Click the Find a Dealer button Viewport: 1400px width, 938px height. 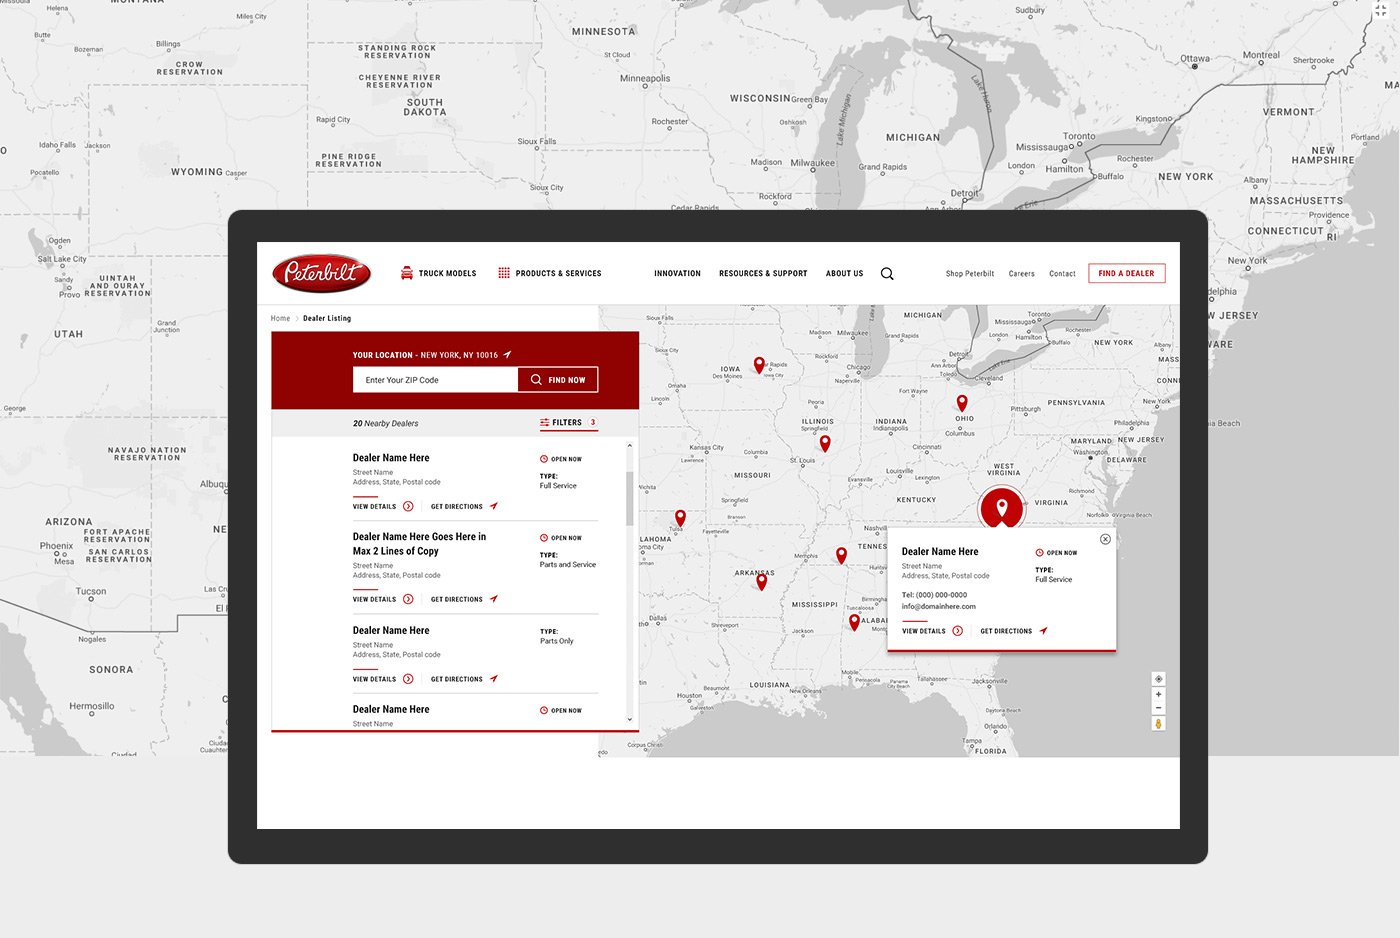pos(1126,273)
